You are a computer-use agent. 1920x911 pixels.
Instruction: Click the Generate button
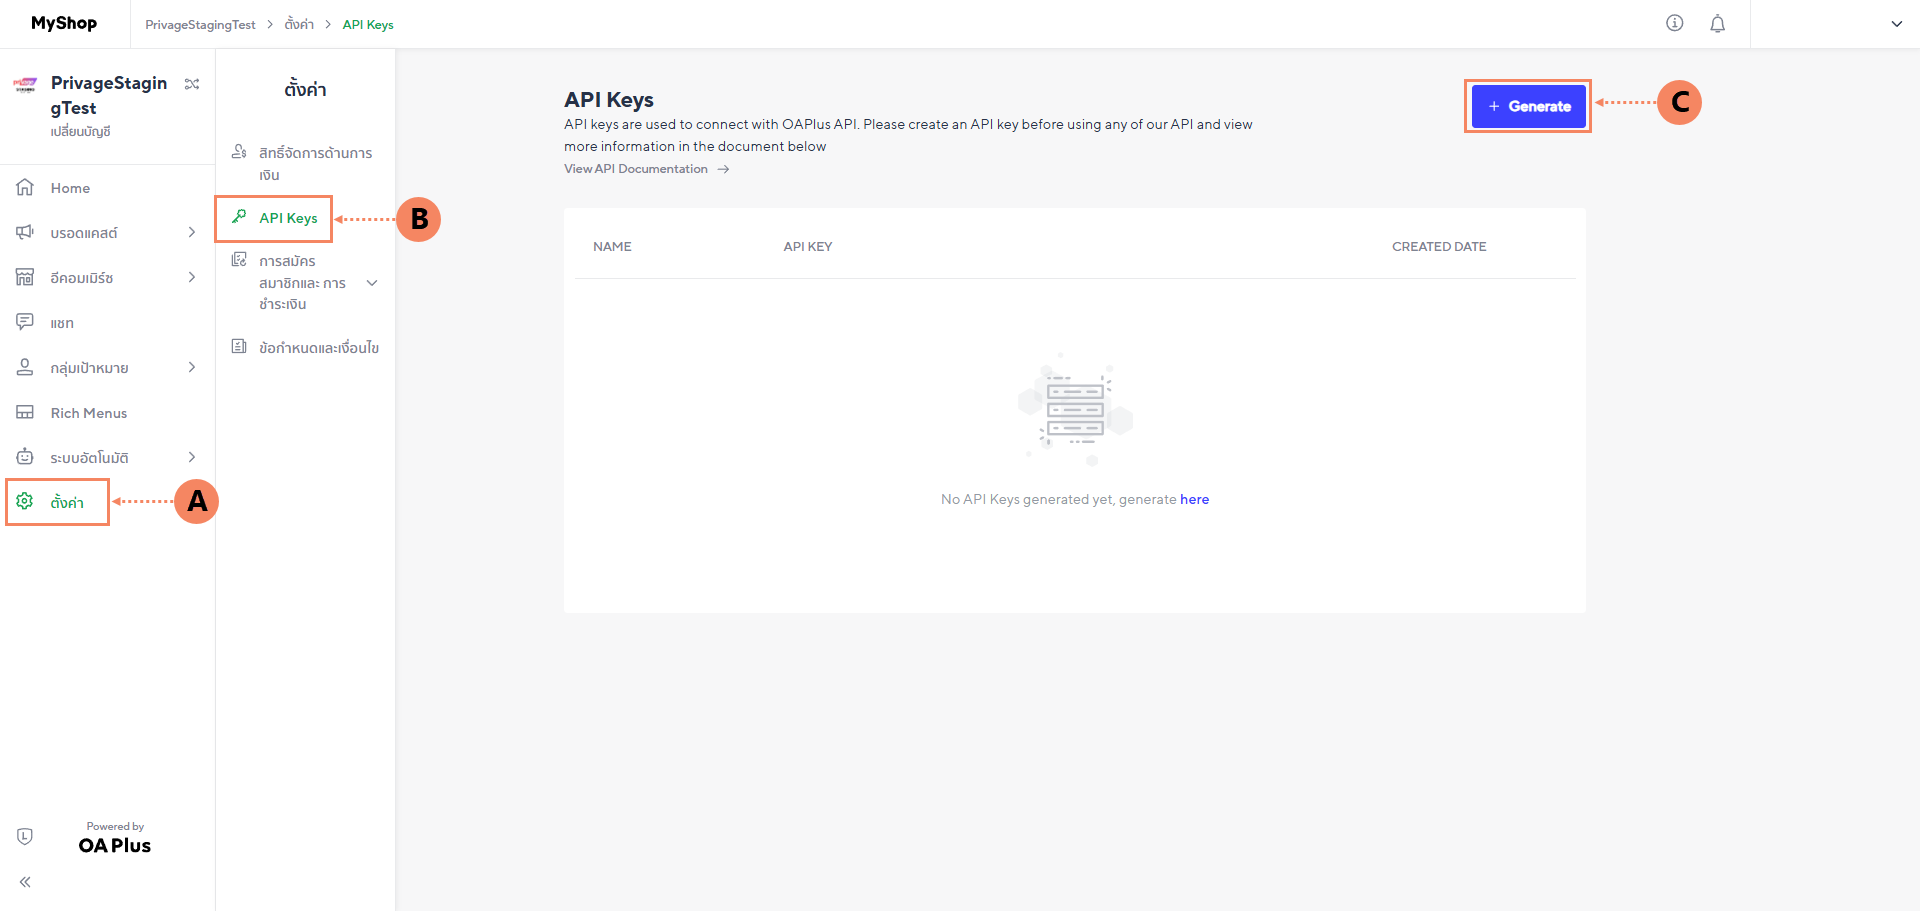pyautogui.click(x=1528, y=106)
